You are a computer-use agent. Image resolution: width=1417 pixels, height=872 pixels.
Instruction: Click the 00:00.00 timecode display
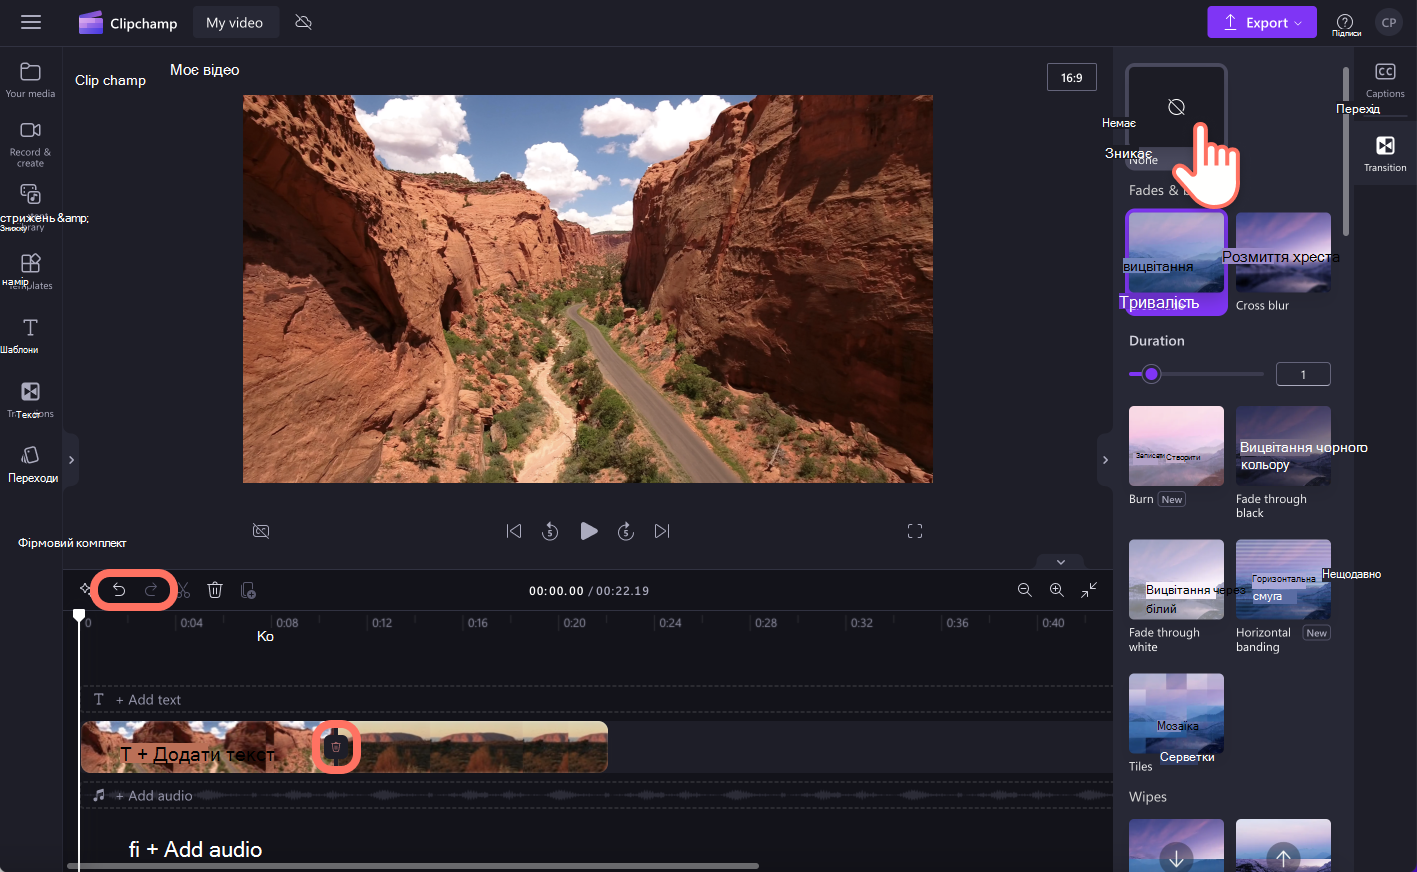[556, 591]
